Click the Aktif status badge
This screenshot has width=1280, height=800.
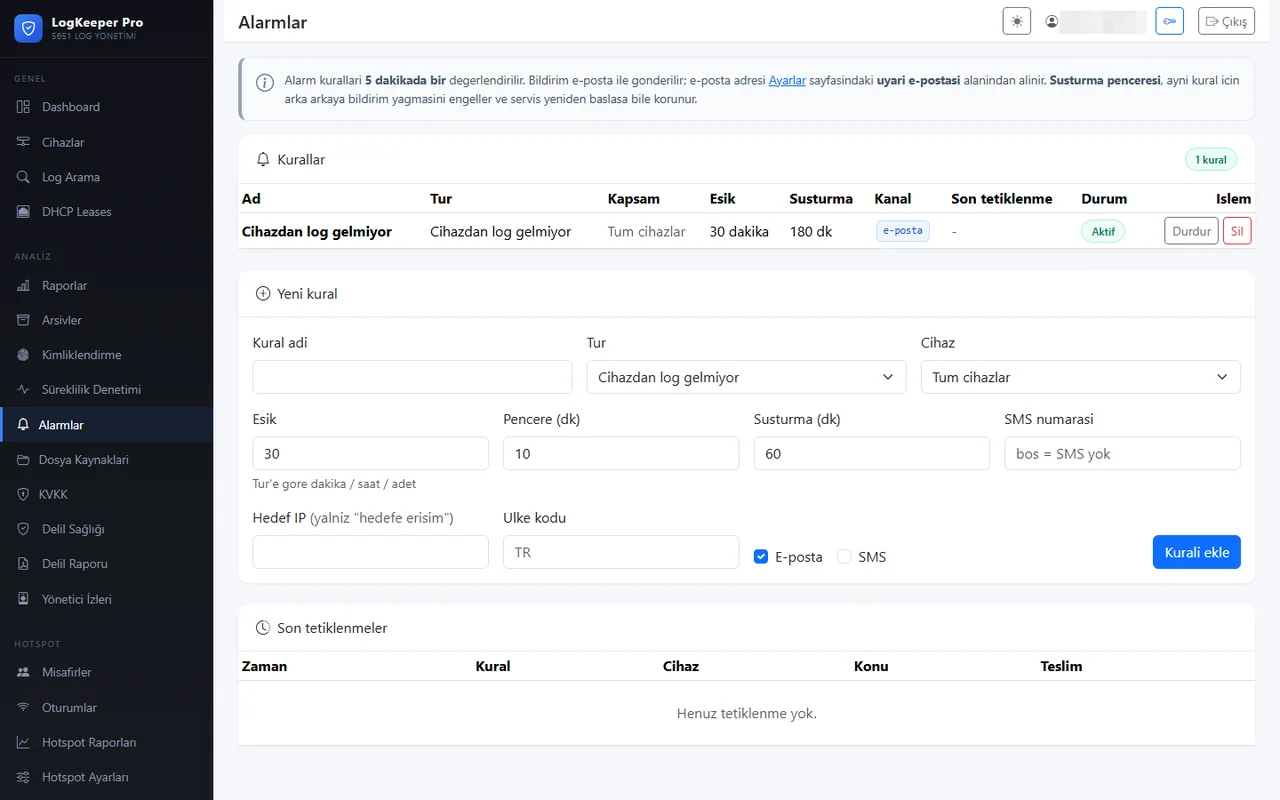coord(1103,231)
